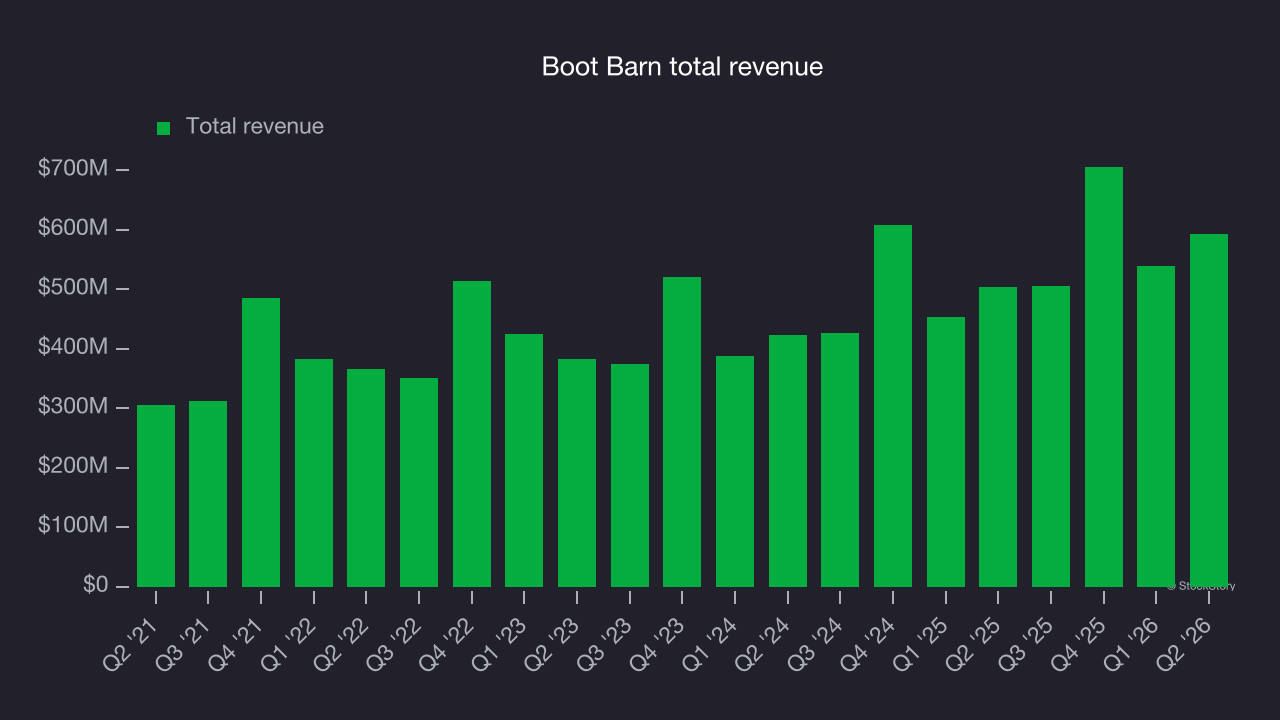
Task: Click the revenue bar for Q2 '25
Action: point(998,437)
